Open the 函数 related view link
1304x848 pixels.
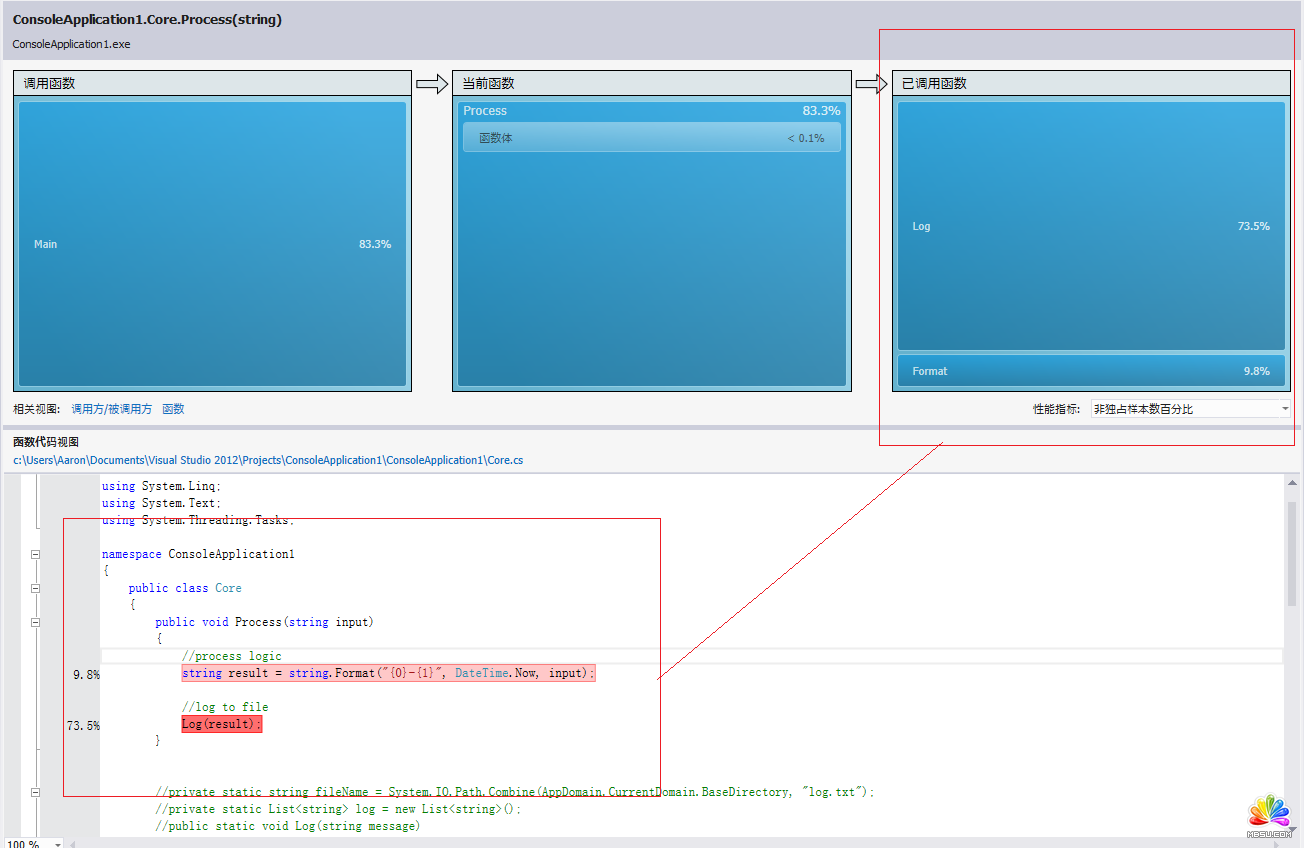[173, 409]
